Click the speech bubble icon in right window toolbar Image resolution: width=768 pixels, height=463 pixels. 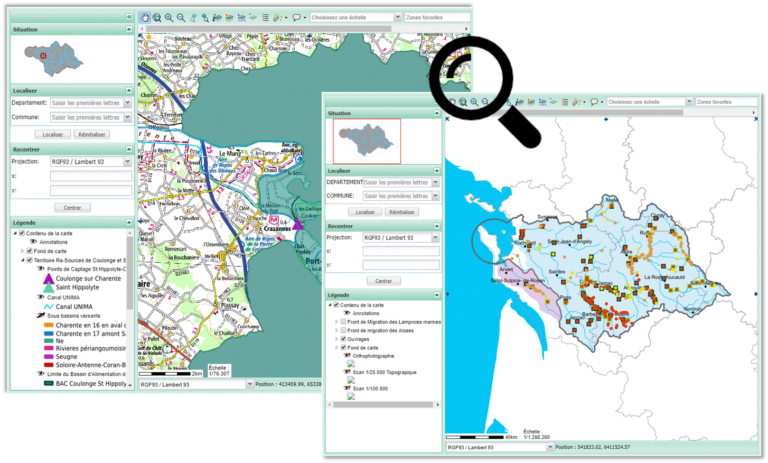coord(594,102)
